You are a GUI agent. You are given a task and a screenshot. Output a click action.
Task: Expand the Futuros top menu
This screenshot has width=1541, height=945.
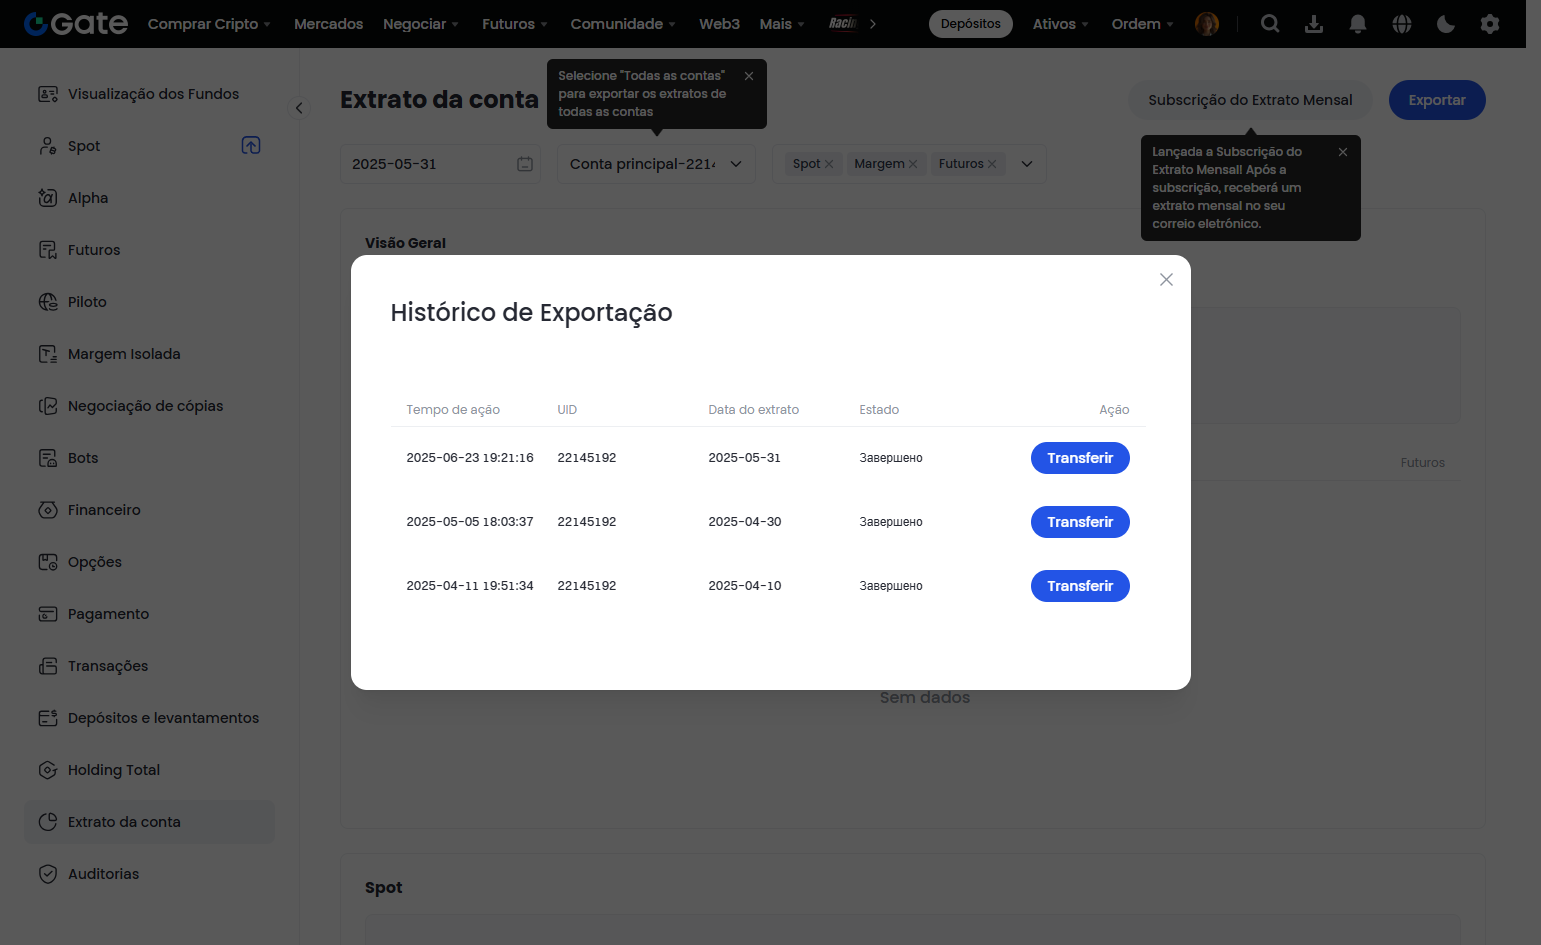(515, 24)
